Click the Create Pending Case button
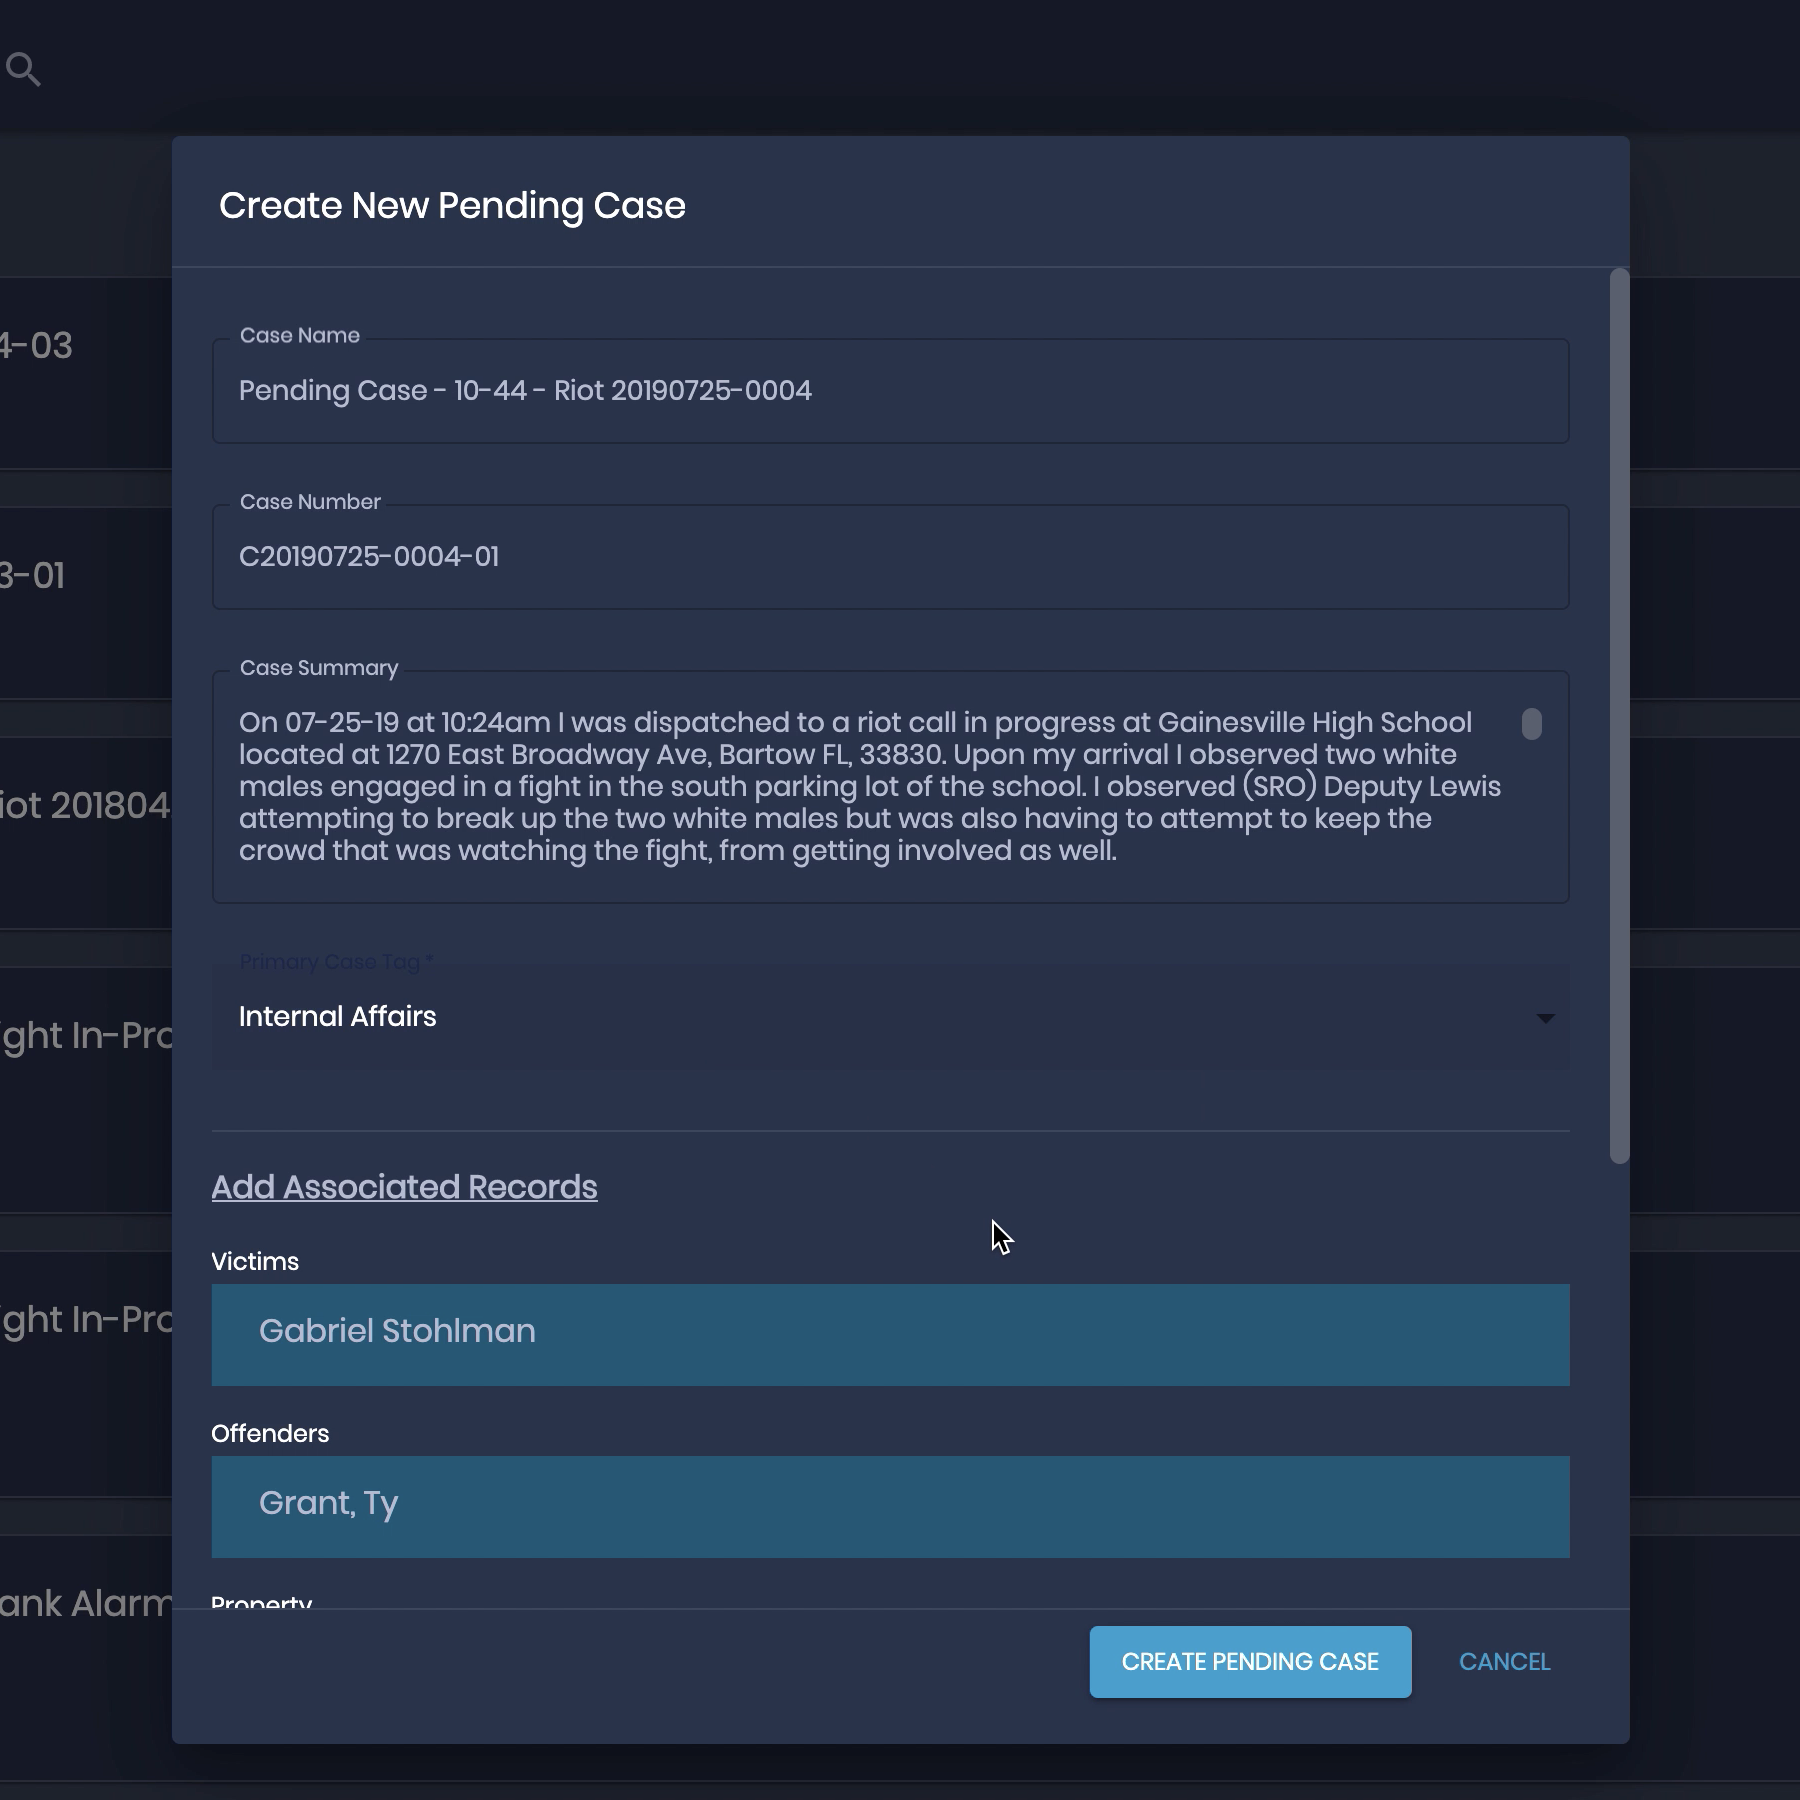The width and height of the screenshot is (1800, 1800). tap(1250, 1662)
